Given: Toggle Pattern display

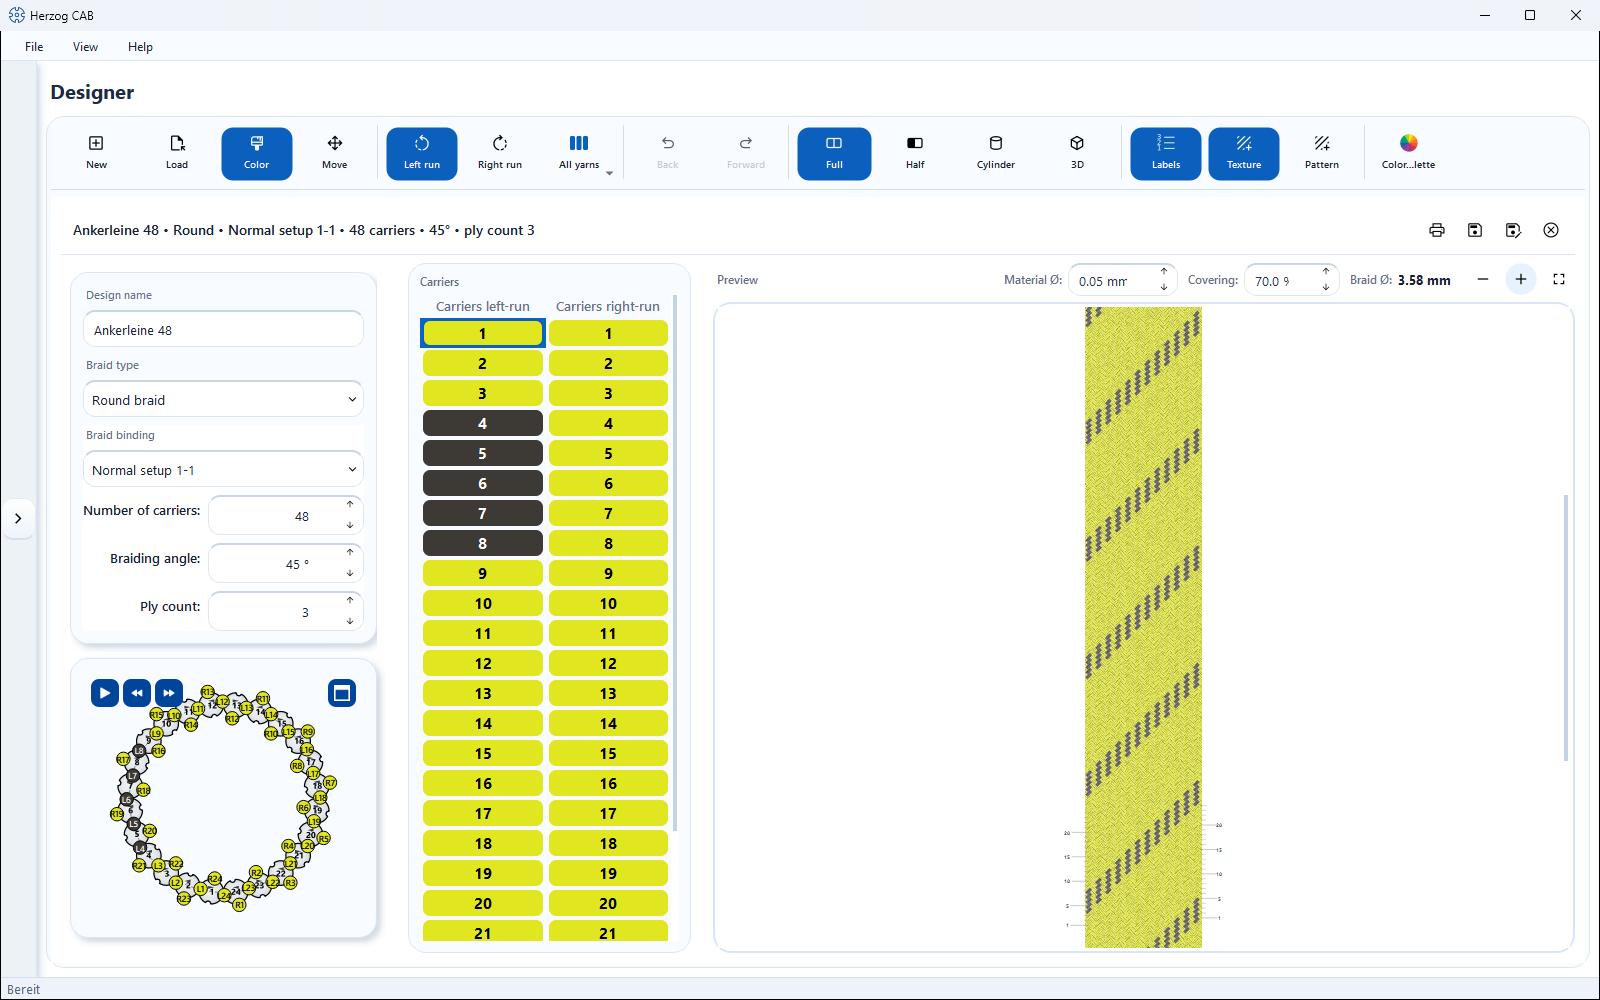Looking at the screenshot, I should click(1322, 153).
